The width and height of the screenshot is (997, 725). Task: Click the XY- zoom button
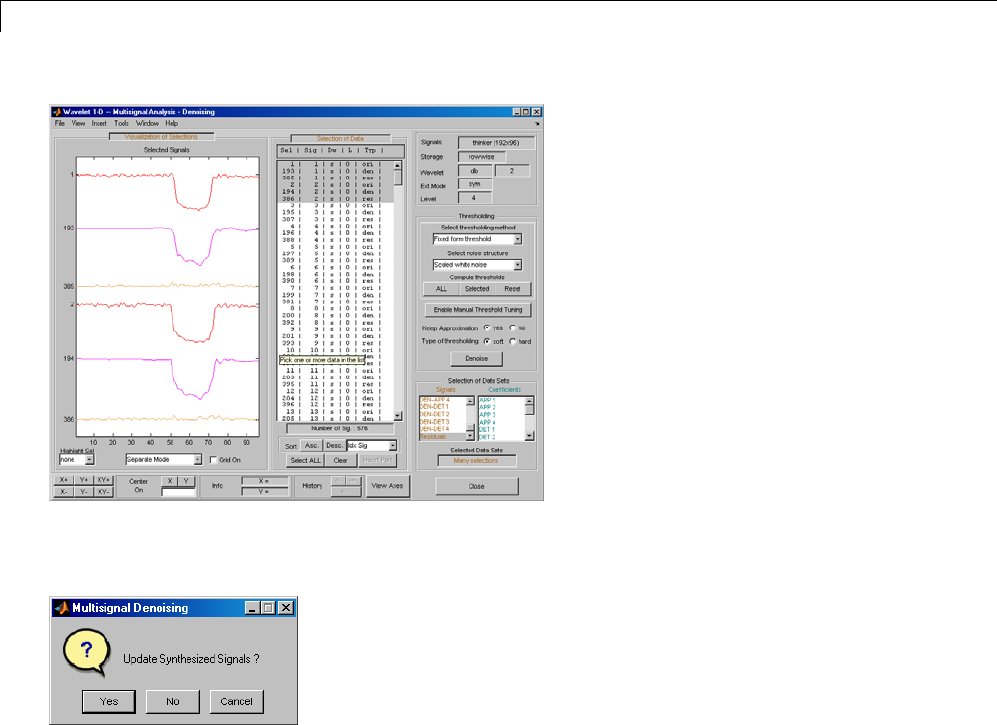point(104,492)
